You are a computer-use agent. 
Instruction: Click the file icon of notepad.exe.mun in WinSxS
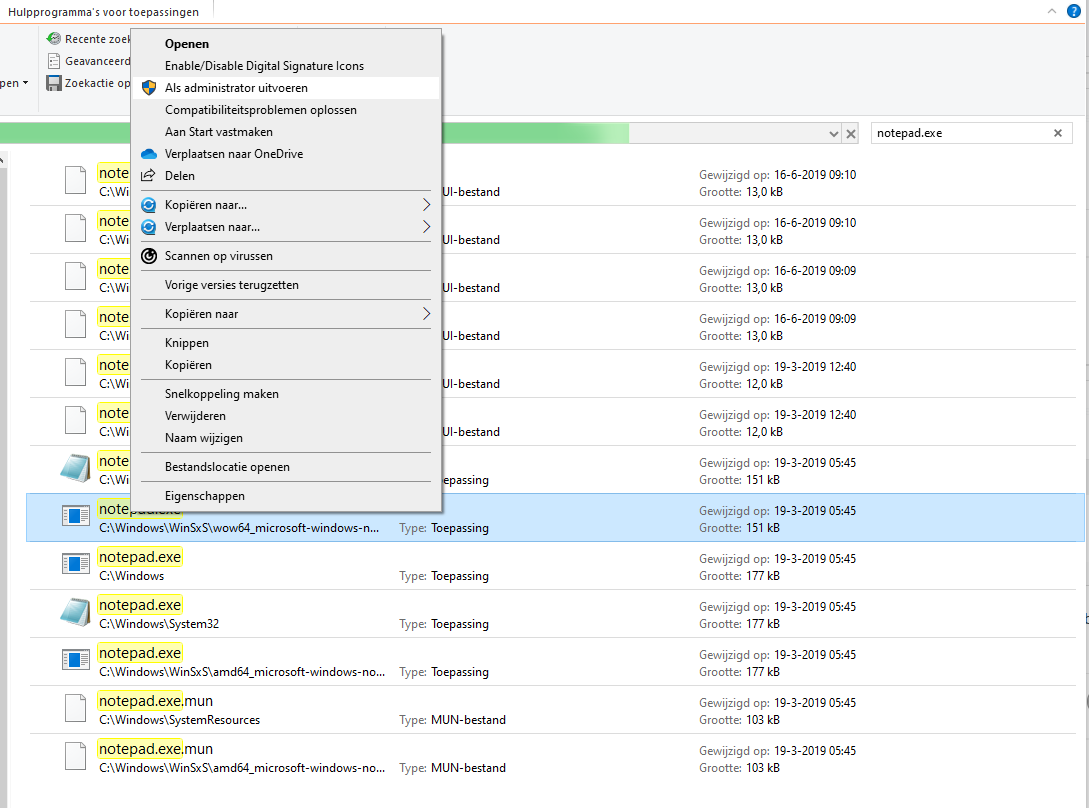point(75,756)
